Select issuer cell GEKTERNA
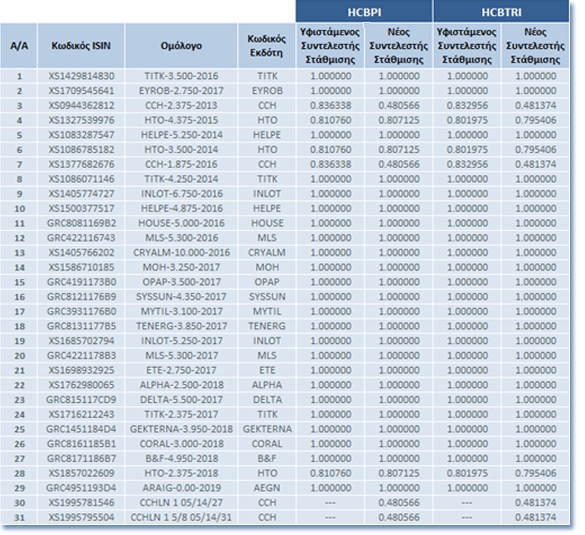This screenshot has width=585, height=535. [267, 429]
